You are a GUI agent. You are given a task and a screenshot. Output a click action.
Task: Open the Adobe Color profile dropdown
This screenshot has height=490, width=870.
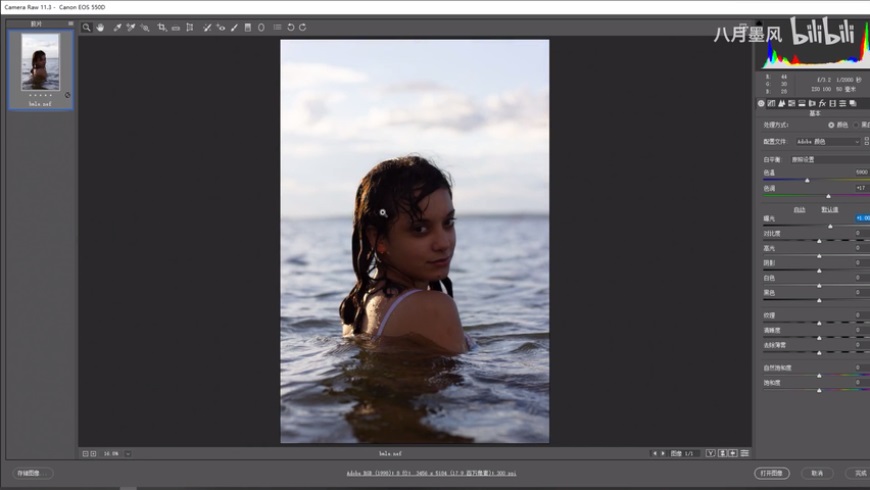[828, 142]
